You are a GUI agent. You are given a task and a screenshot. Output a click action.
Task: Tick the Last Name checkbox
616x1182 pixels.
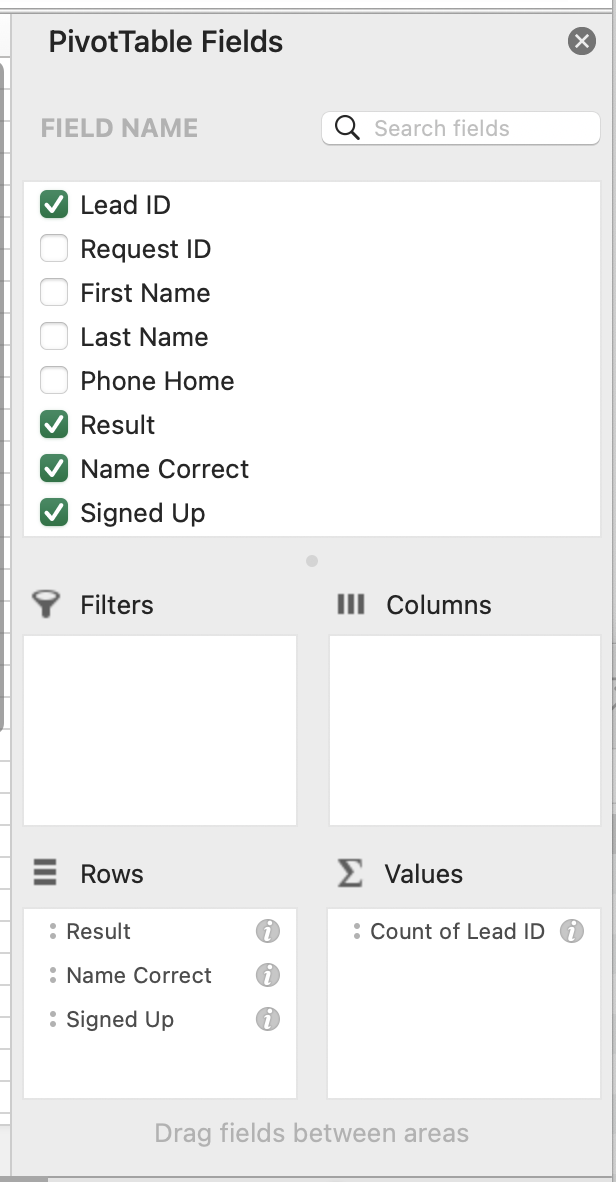click(54, 337)
